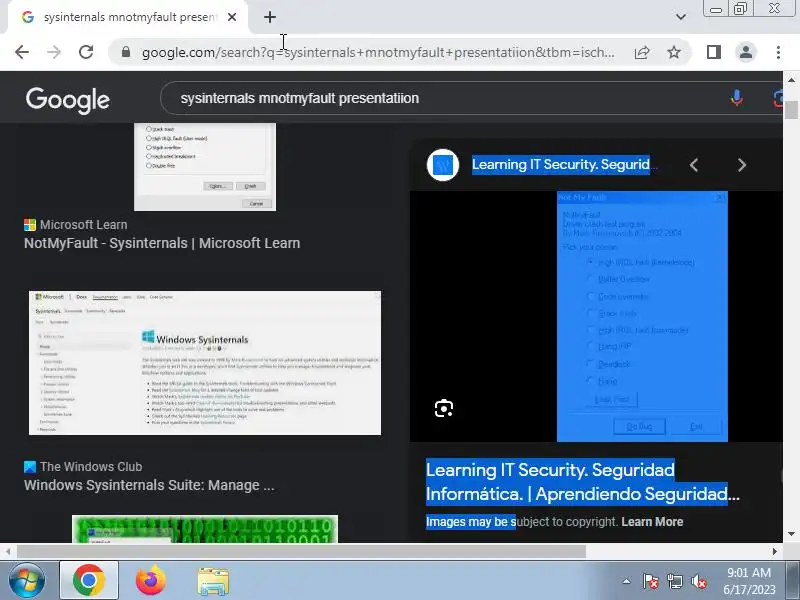Click the Learn More copyright link
The image size is (800, 600).
652,522
